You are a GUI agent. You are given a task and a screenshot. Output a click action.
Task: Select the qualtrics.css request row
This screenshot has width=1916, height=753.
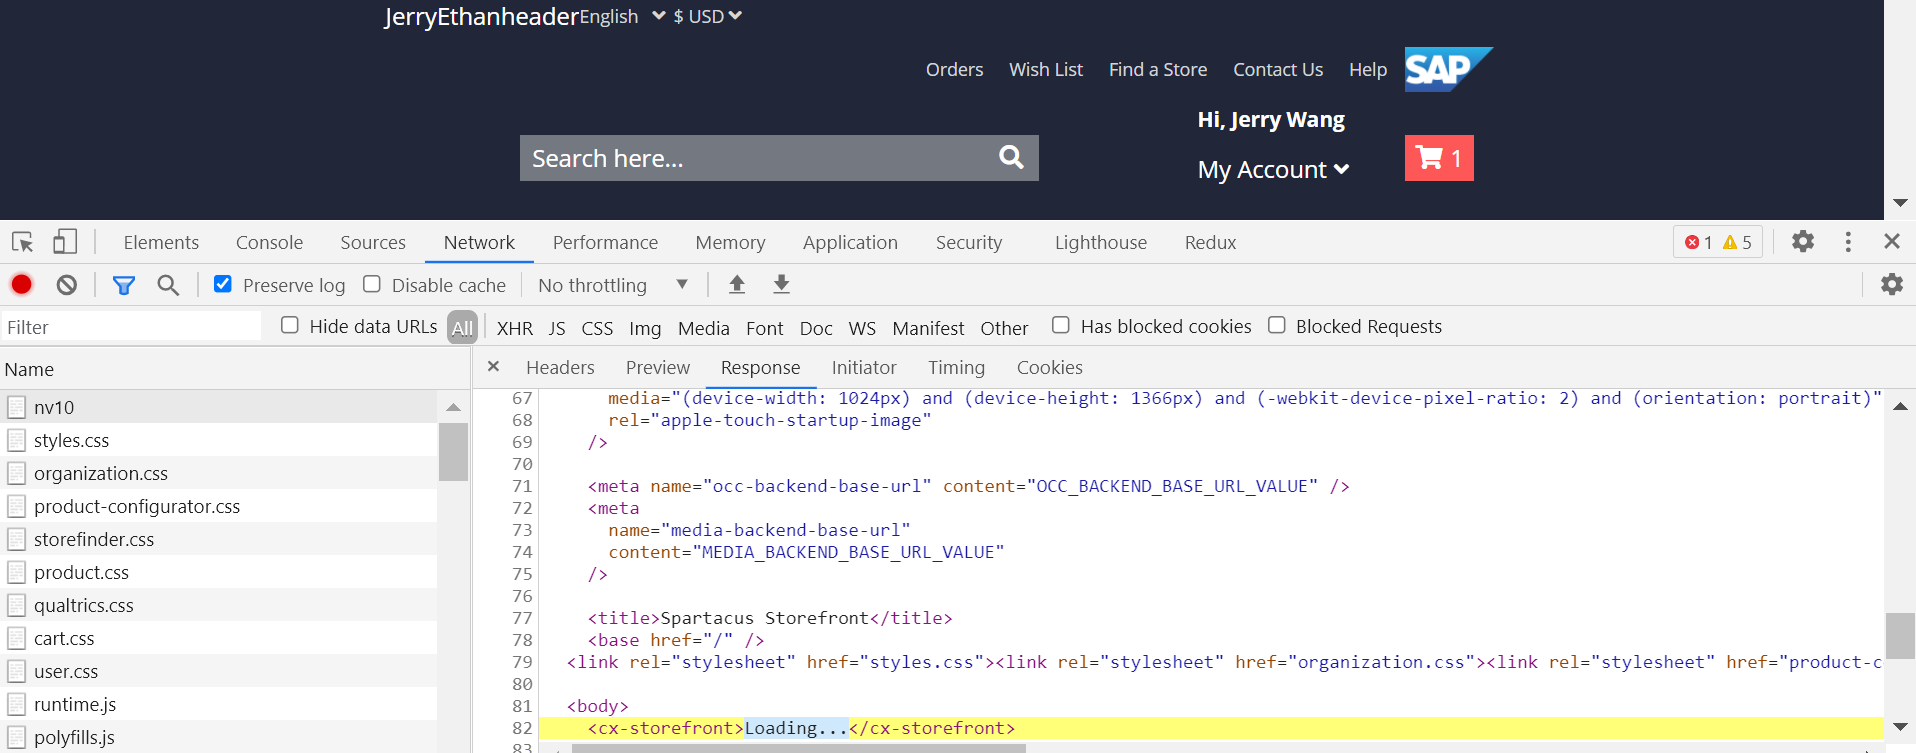point(218,605)
